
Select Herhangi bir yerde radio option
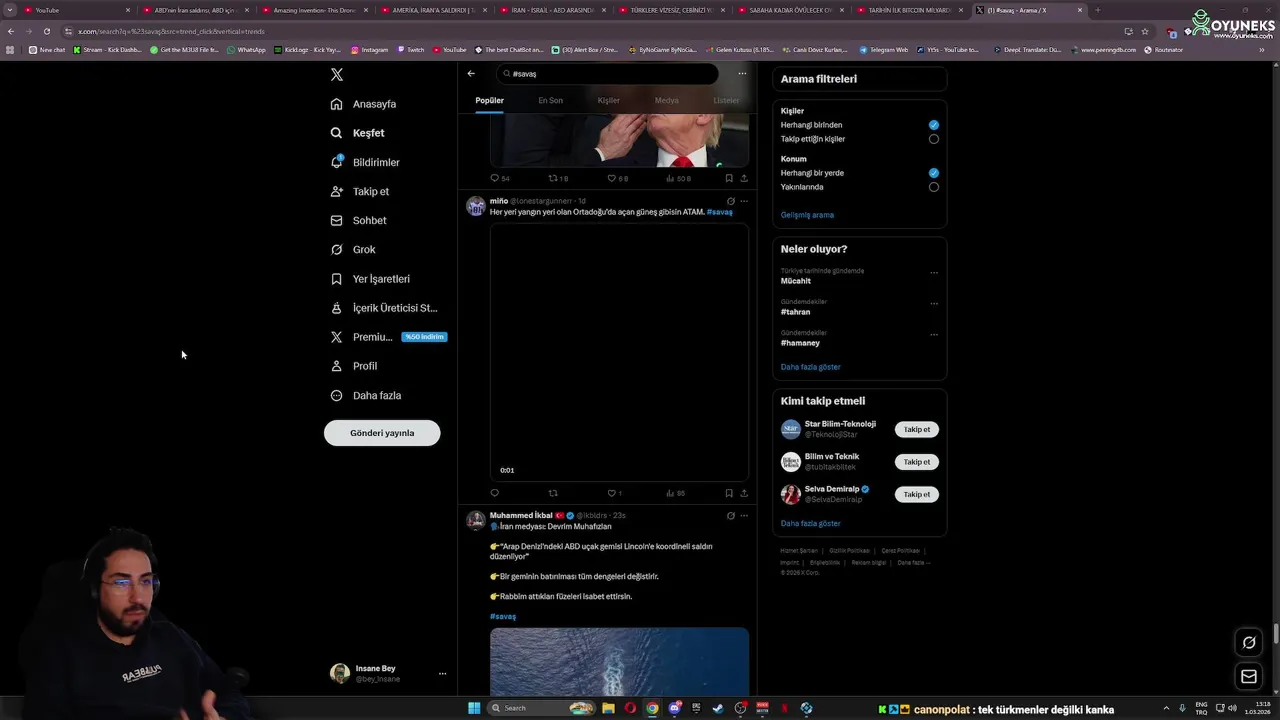934,173
